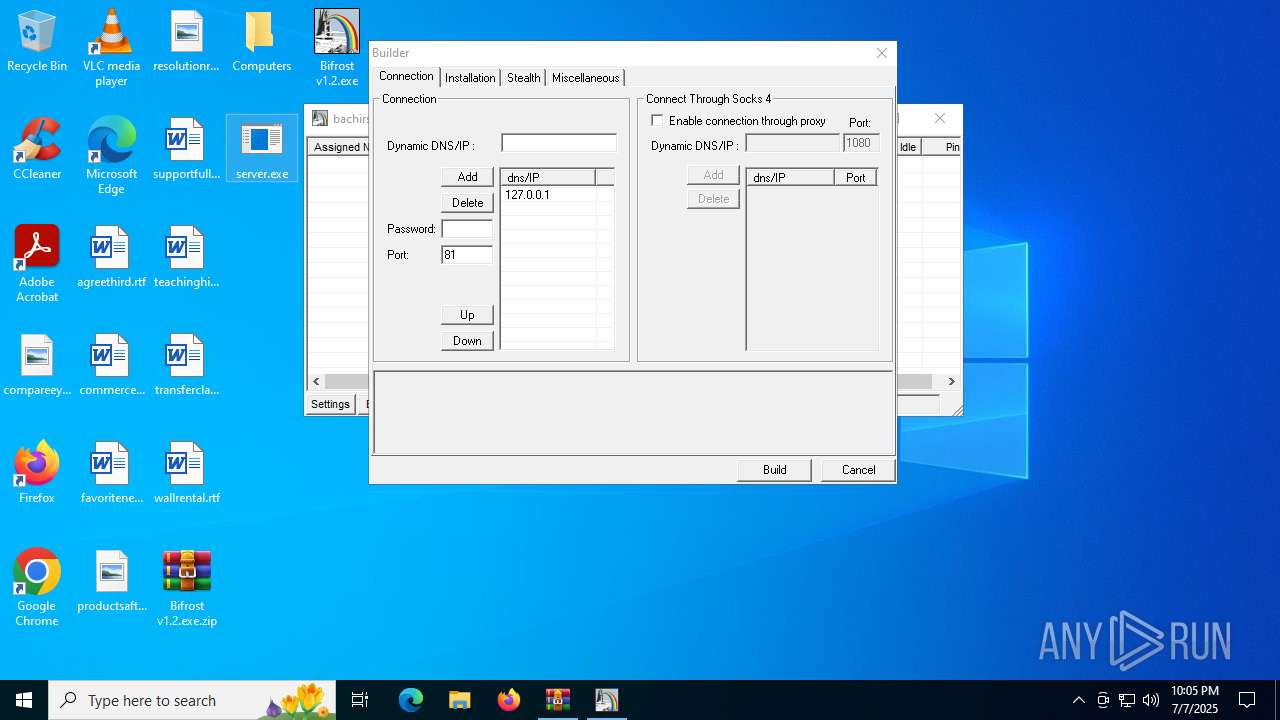This screenshot has height=720, width=1280.
Task: Switch to the Miscellaneous tab
Action: (585, 78)
